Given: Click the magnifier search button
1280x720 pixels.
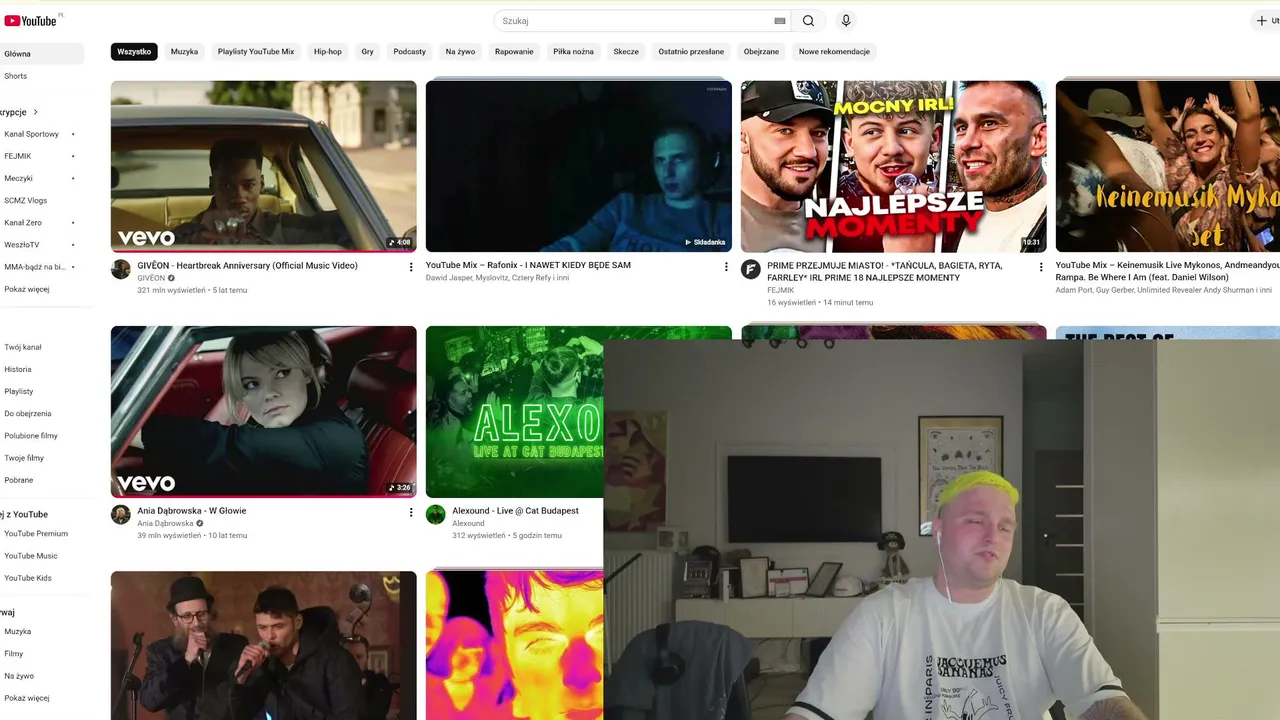Looking at the screenshot, I should [x=808, y=21].
